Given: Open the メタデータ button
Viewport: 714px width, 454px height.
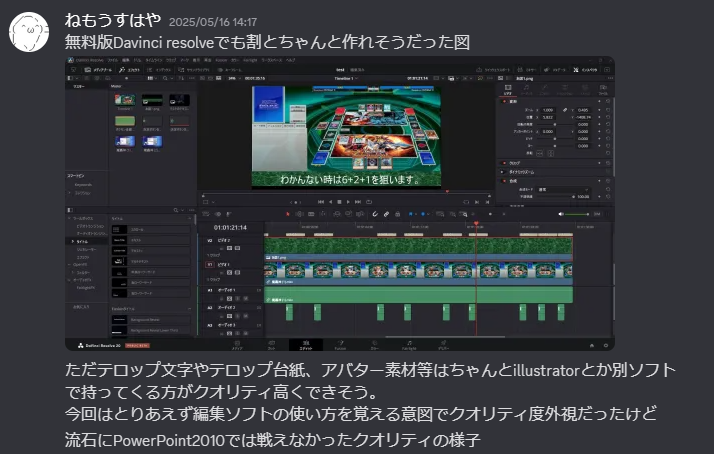Looking at the screenshot, I should pyautogui.click(x=555, y=70).
